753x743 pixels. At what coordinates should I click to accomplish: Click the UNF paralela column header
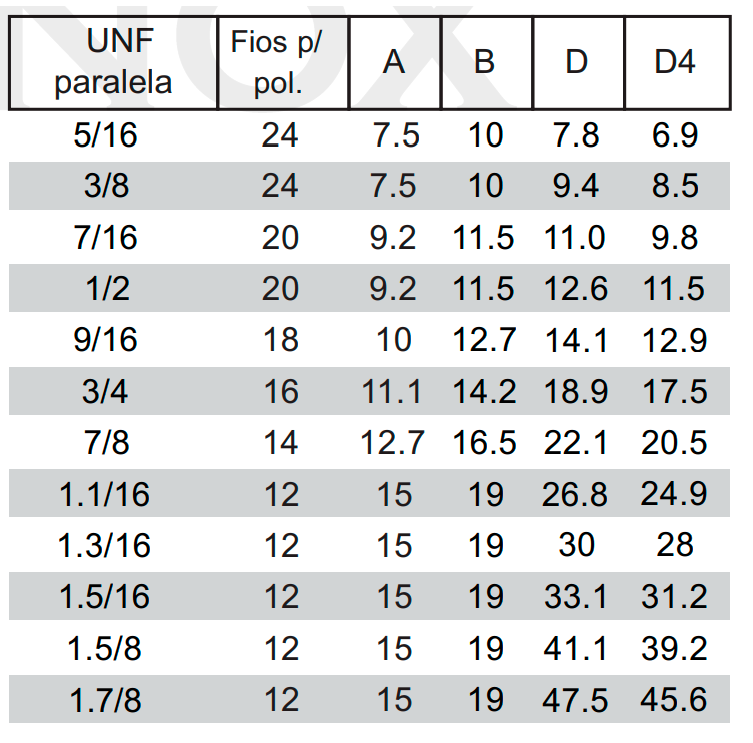pos(113,62)
